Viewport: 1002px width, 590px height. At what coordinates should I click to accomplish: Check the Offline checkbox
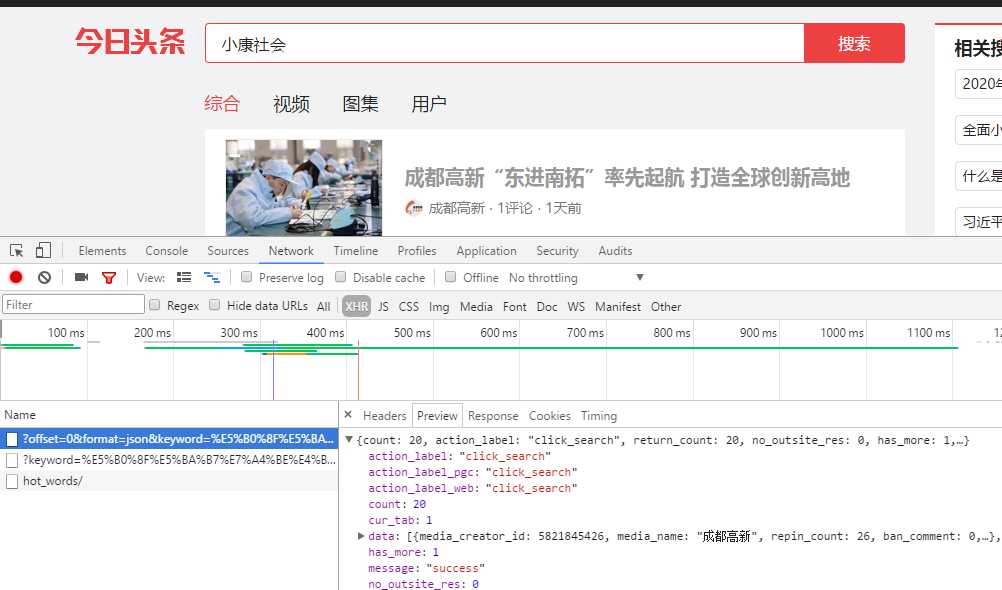click(451, 277)
